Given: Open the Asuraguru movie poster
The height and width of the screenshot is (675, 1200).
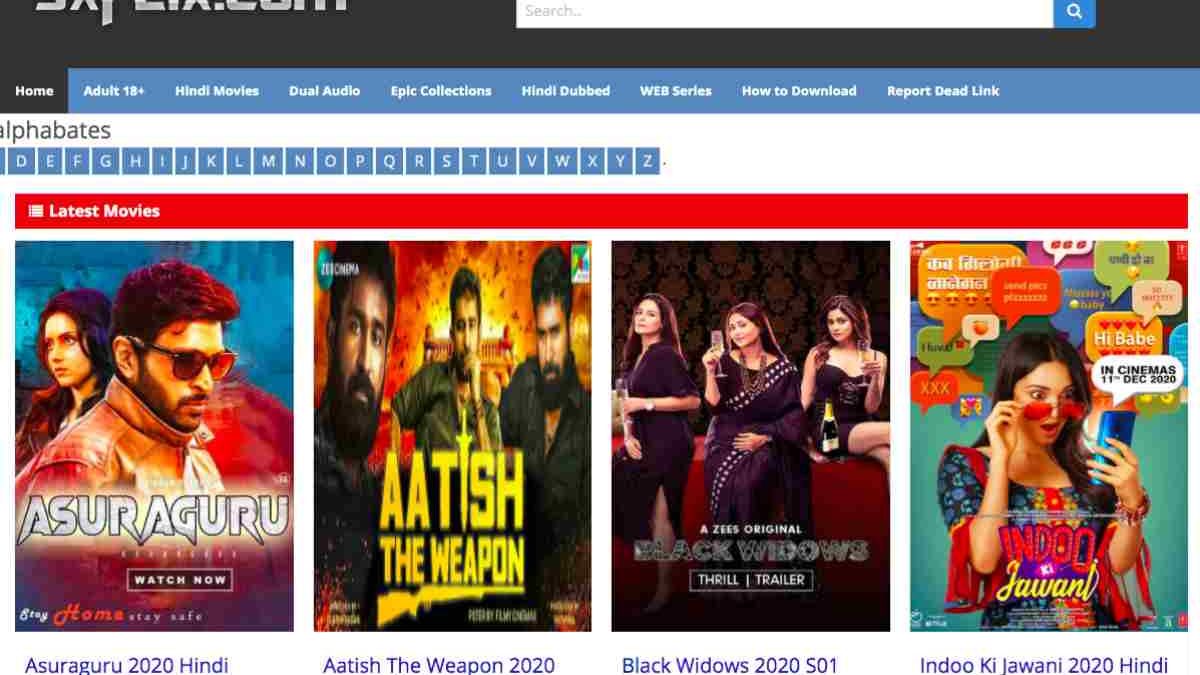Looking at the screenshot, I should point(154,436).
